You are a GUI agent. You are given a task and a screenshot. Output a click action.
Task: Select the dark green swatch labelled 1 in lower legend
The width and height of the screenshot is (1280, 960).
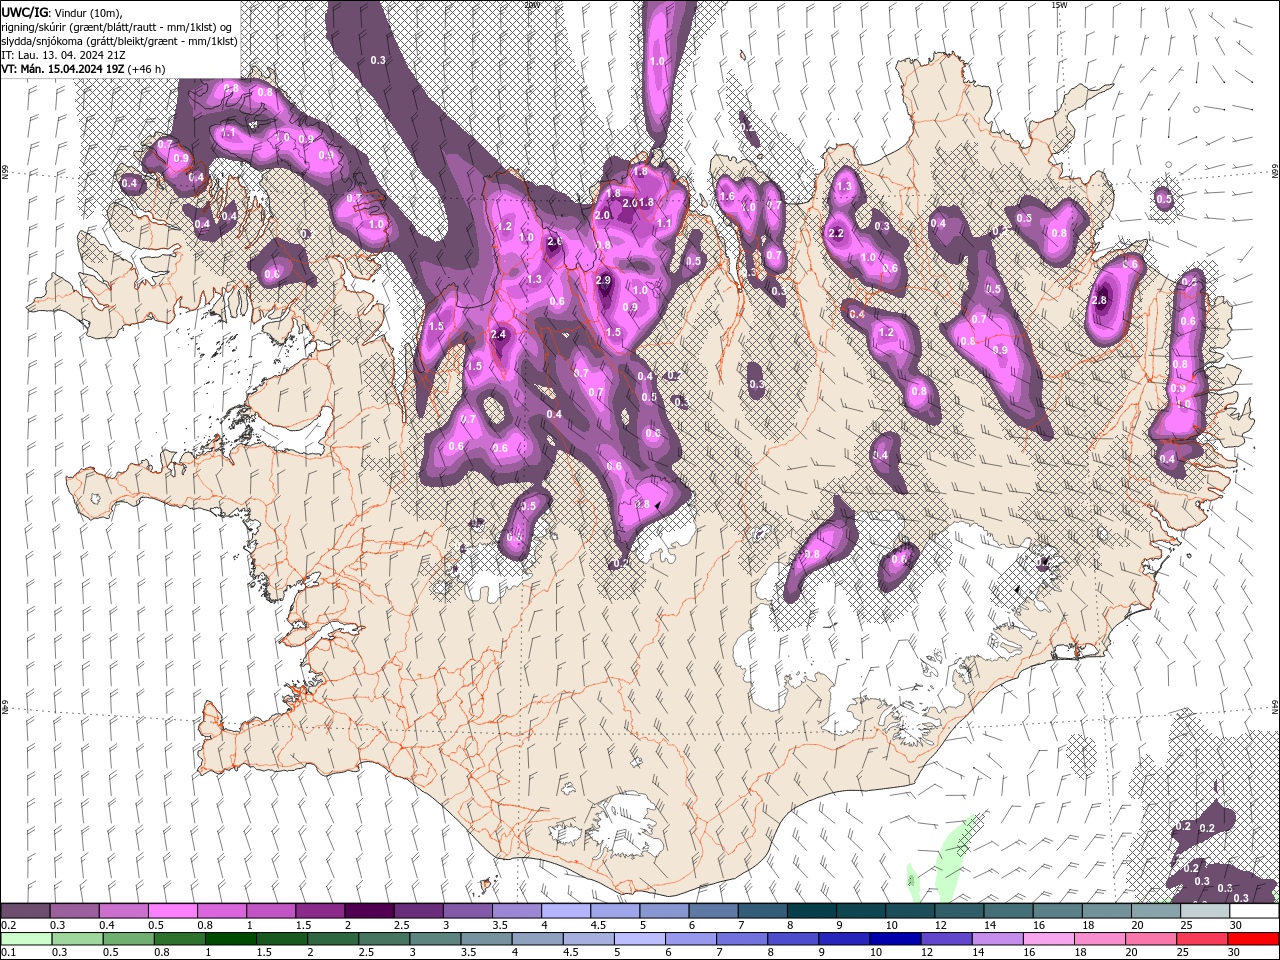(x=230, y=939)
